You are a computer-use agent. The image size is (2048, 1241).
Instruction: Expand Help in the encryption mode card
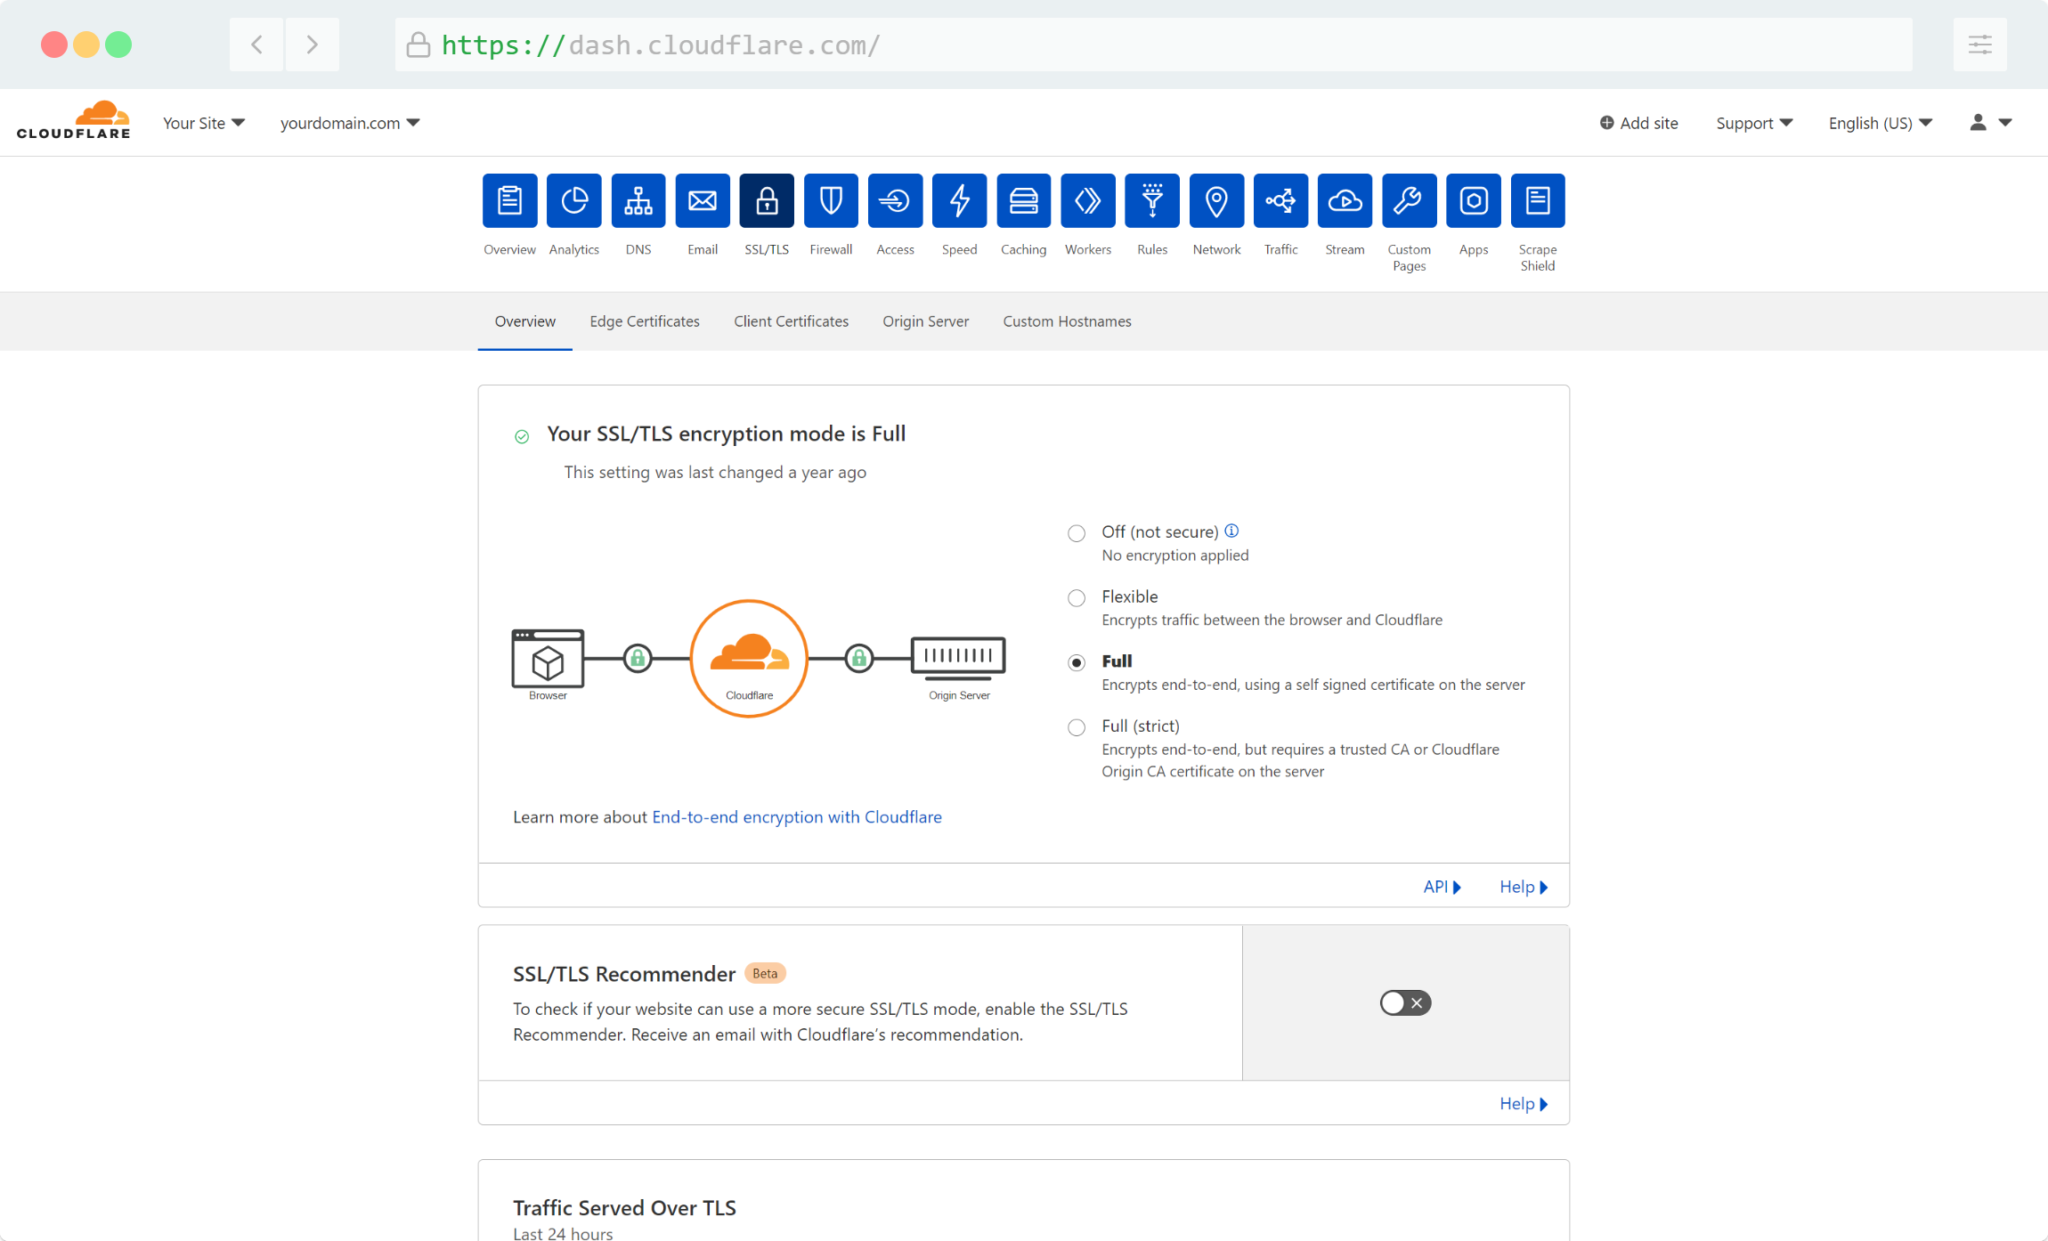1524,887
